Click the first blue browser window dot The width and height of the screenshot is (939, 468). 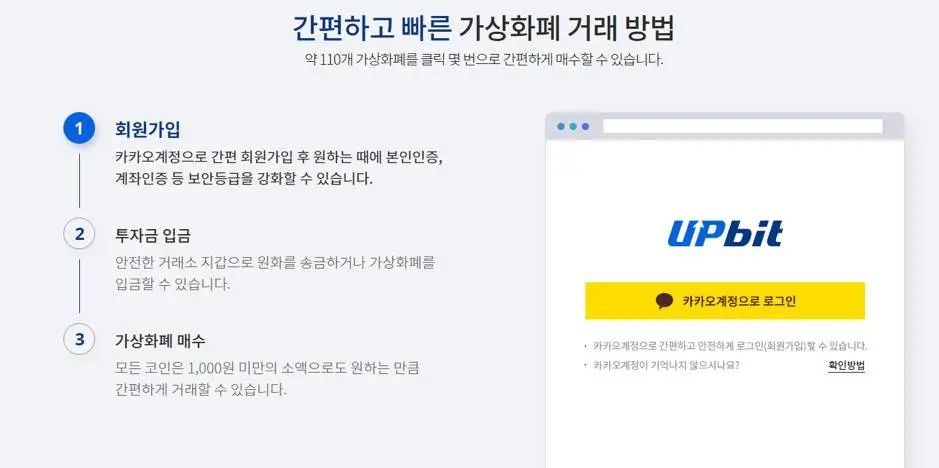coord(561,126)
